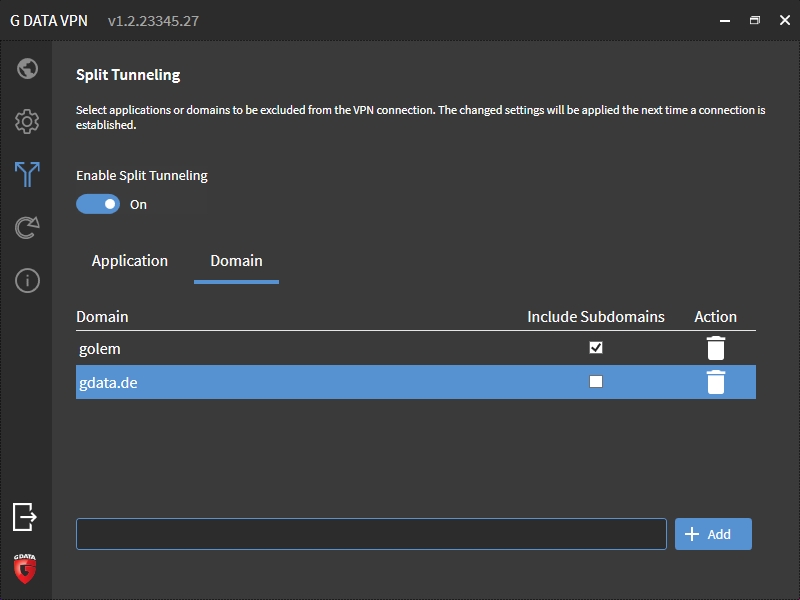Uncheck Include Subdomains for golem

(596, 347)
